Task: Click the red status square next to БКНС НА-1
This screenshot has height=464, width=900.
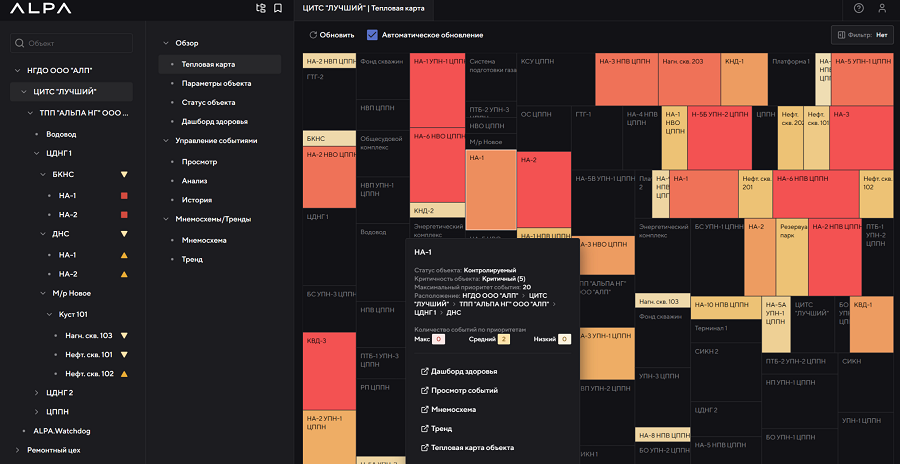Action: (124, 195)
